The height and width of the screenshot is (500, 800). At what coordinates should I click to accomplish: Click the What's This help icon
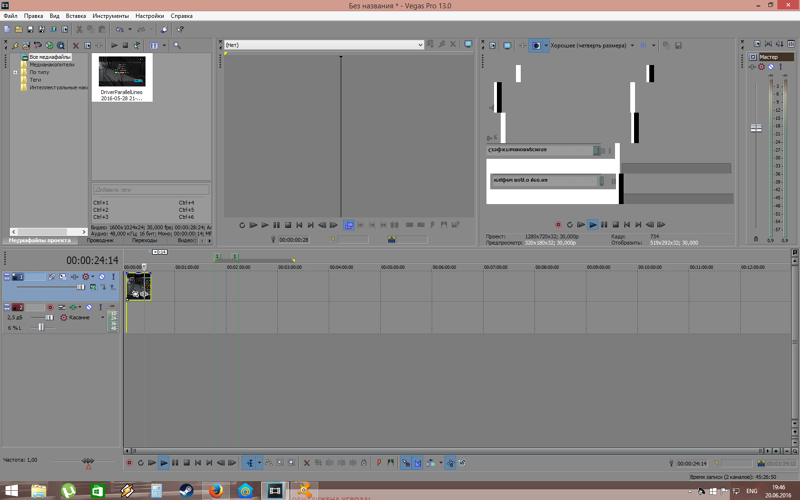pyautogui.click(x=180, y=30)
